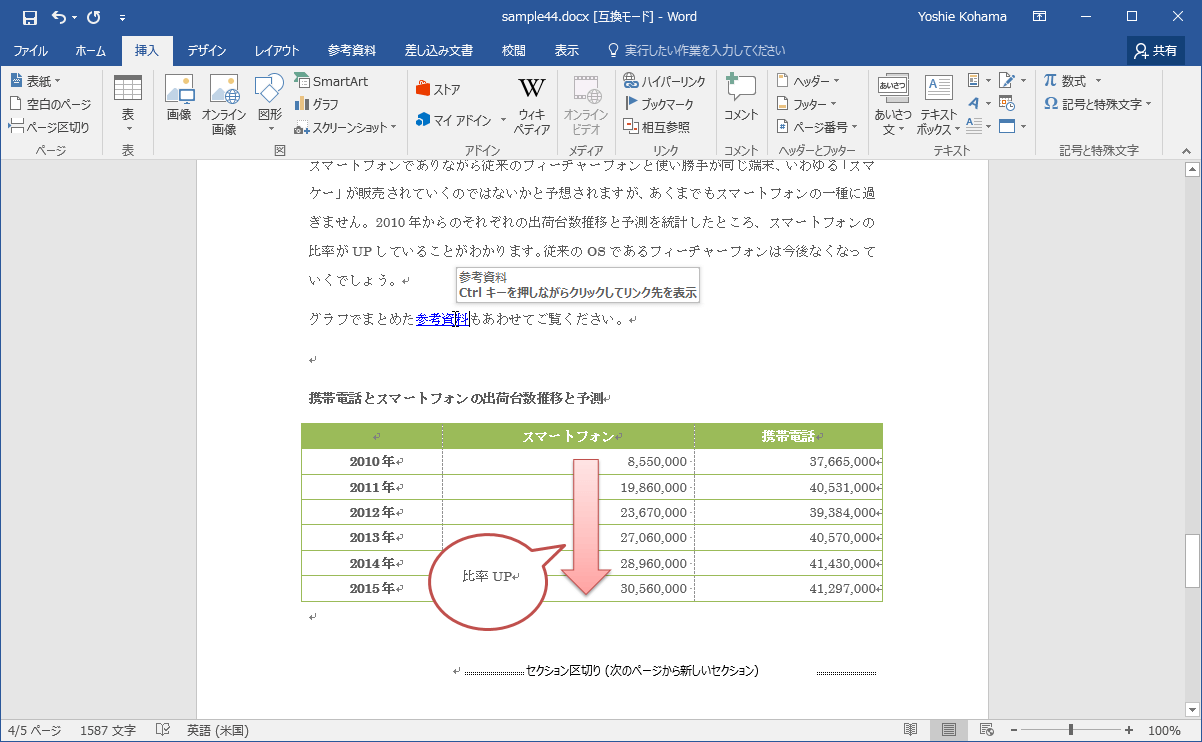Screen dimensions: 1202x742
Task: Insert WordArt with the slanted A icon
Action: 979,104
